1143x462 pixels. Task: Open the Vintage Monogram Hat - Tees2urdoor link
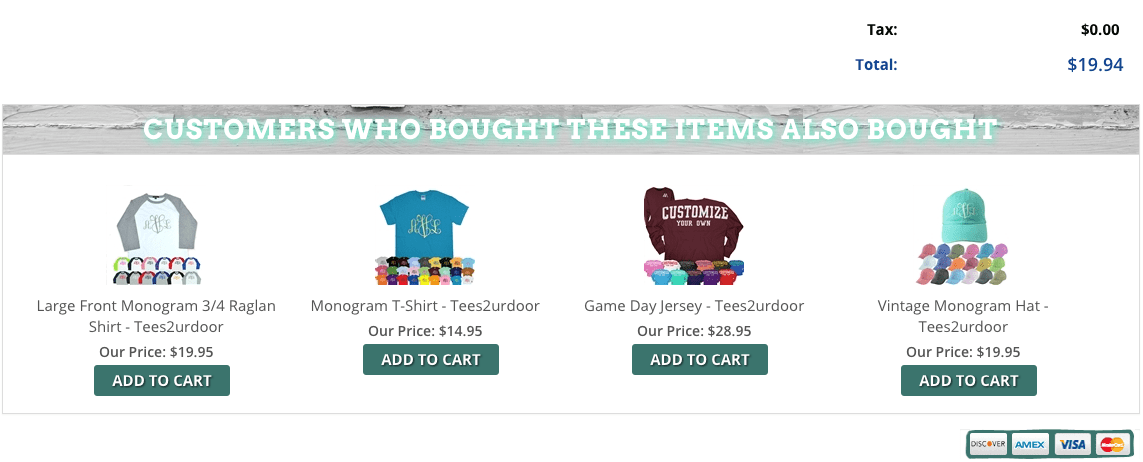point(963,316)
